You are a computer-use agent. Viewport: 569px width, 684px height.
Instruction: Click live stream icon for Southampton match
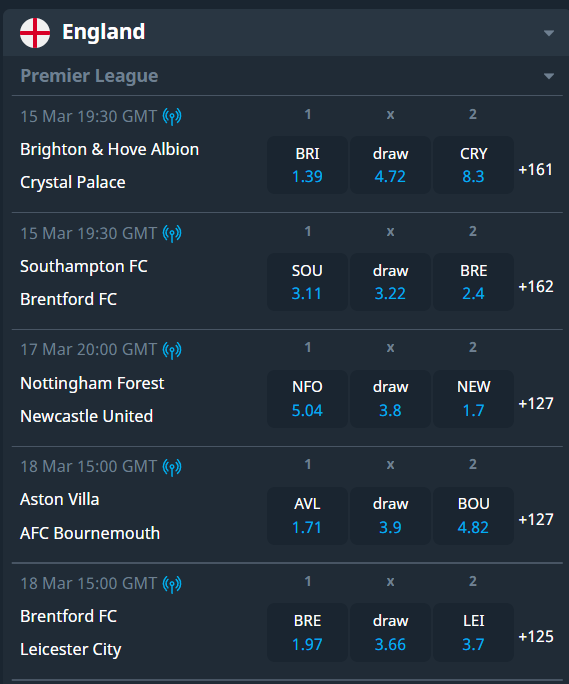(172, 233)
